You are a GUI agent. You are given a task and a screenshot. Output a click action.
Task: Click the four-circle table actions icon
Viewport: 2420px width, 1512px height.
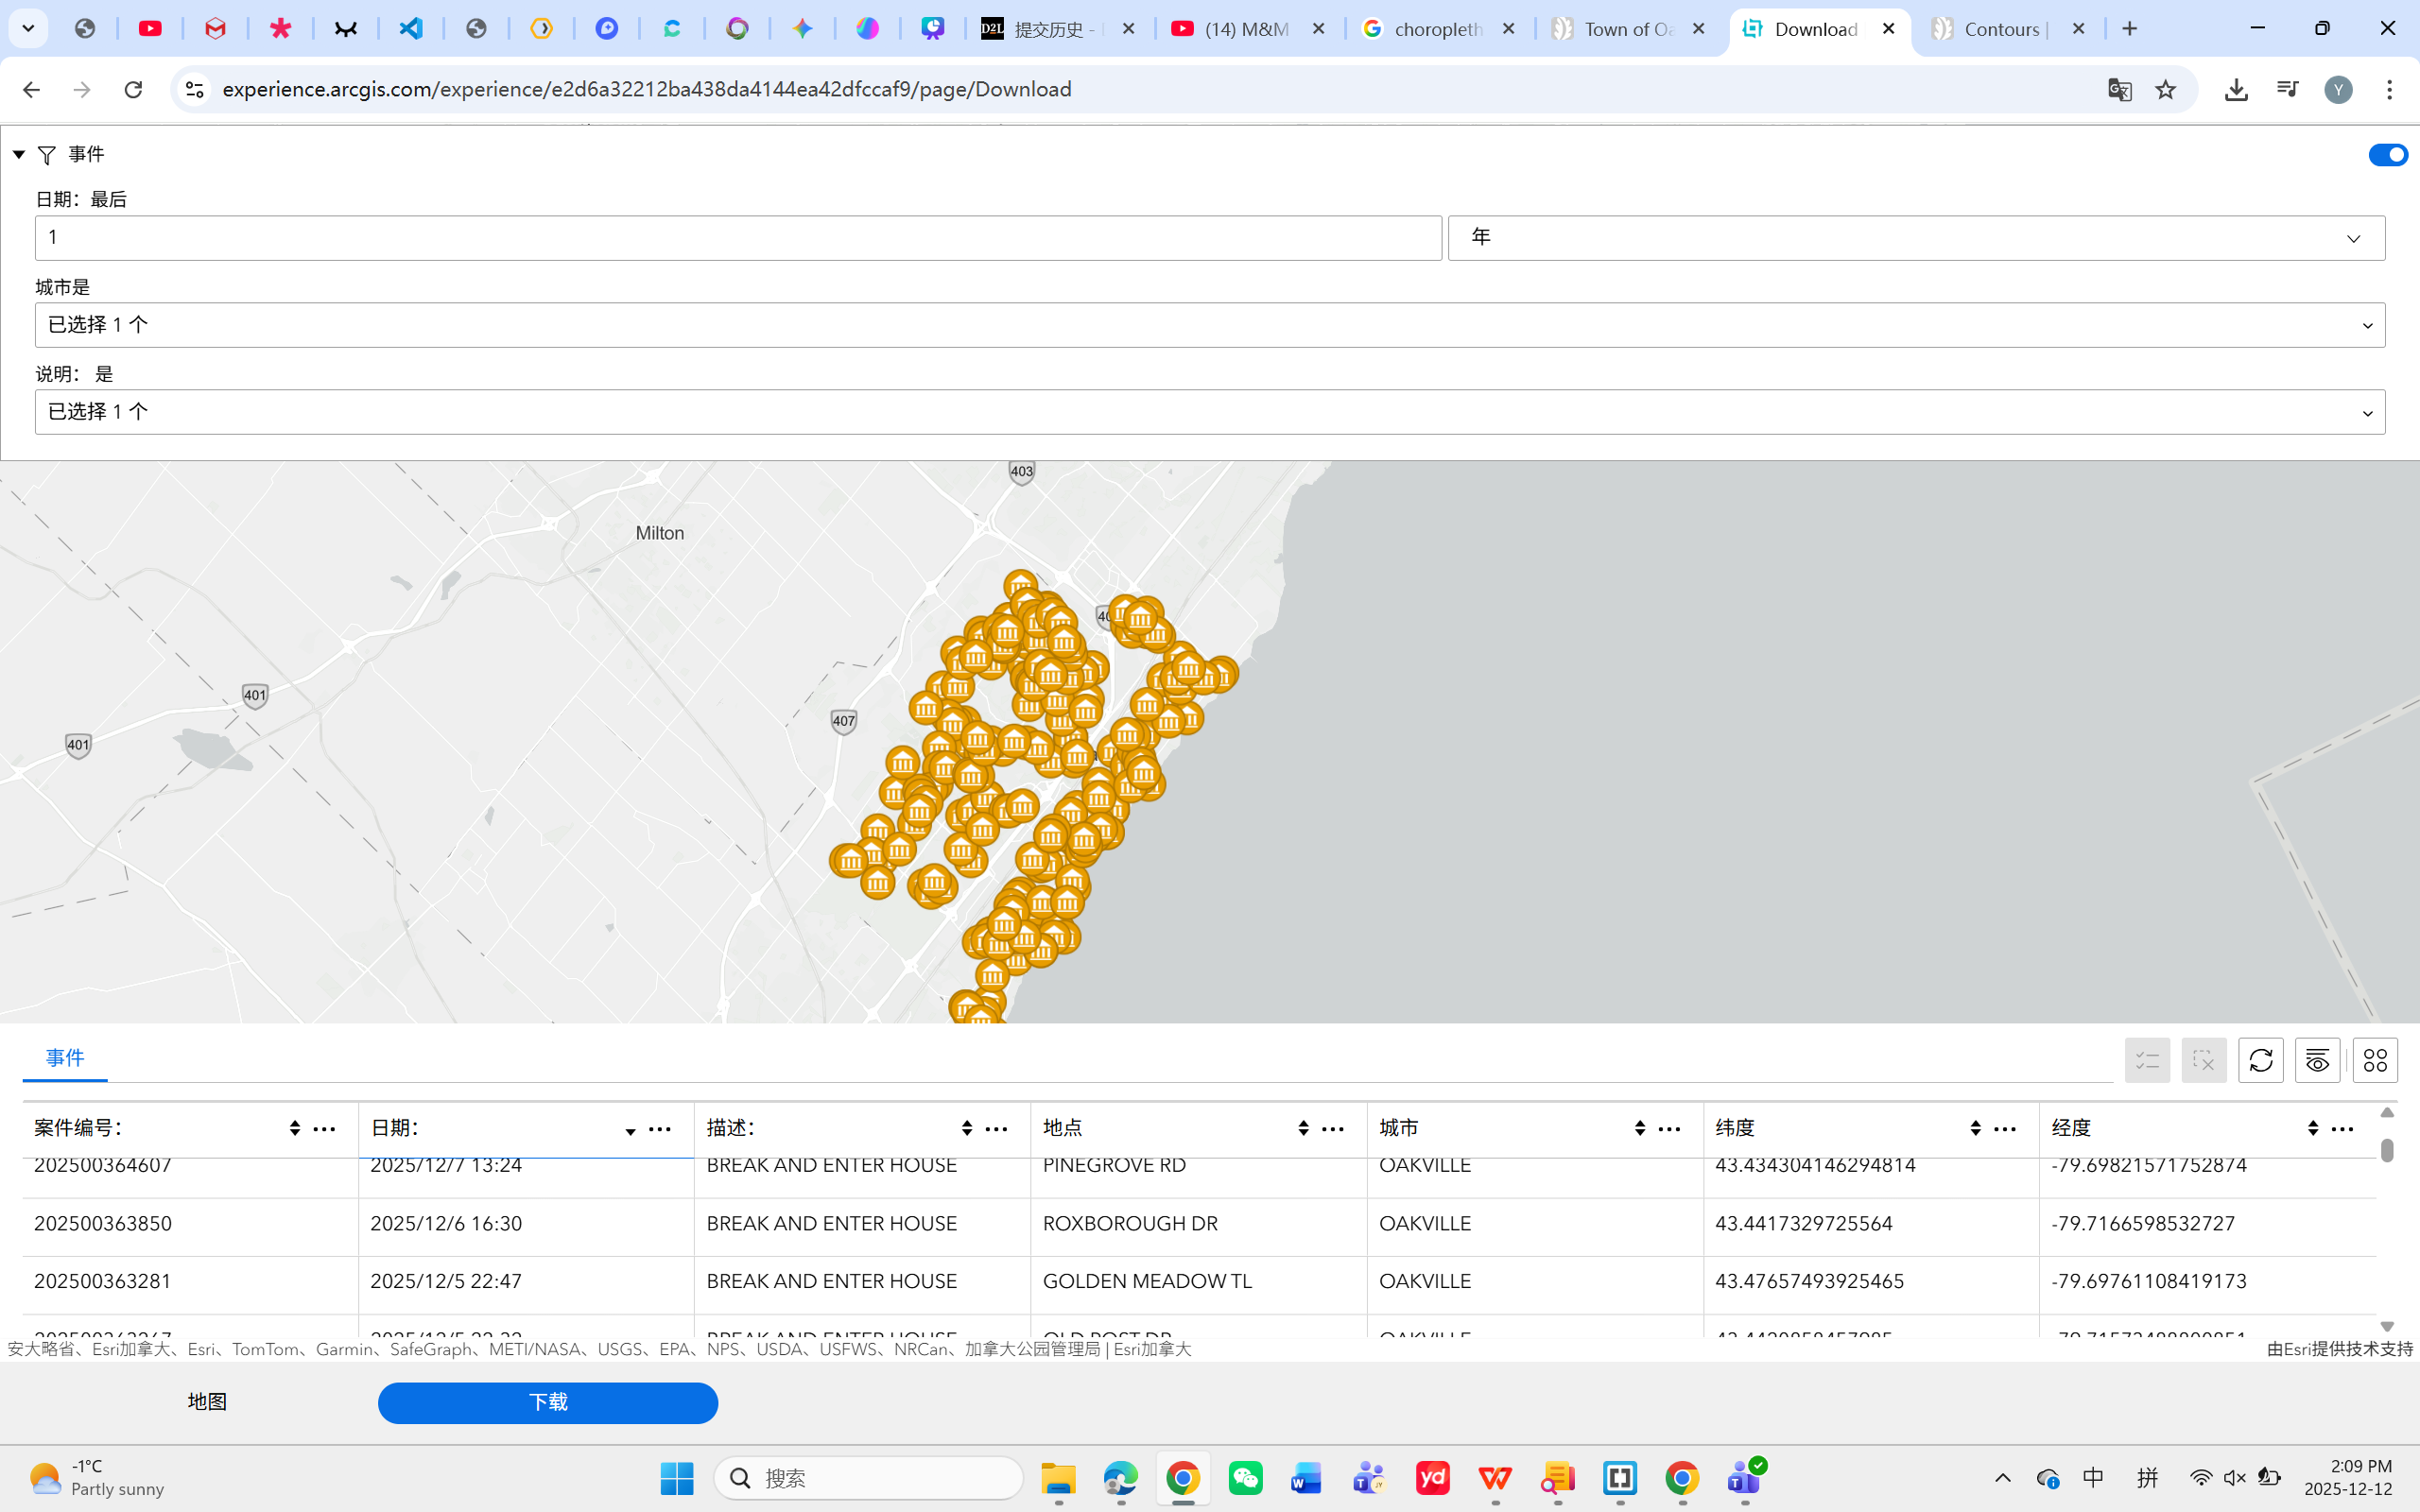2375,1060
